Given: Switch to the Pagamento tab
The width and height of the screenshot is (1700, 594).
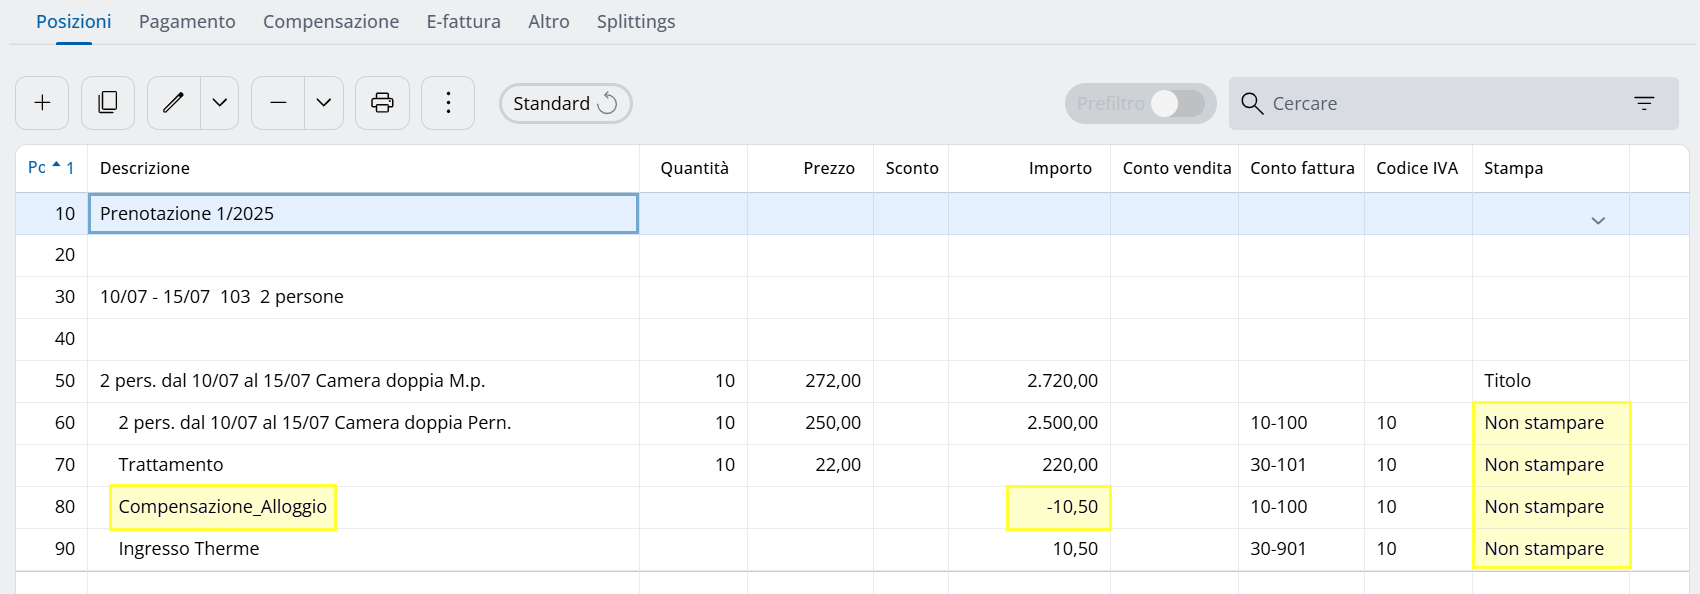Looking at the screenshot, I should click(187, 21).
